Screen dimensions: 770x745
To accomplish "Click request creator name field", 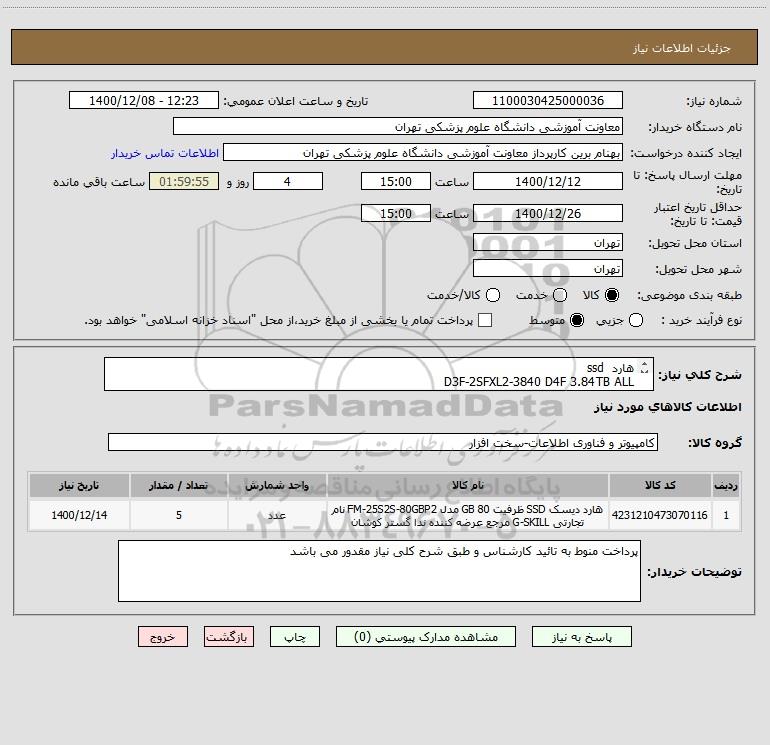I will point(423,153).
